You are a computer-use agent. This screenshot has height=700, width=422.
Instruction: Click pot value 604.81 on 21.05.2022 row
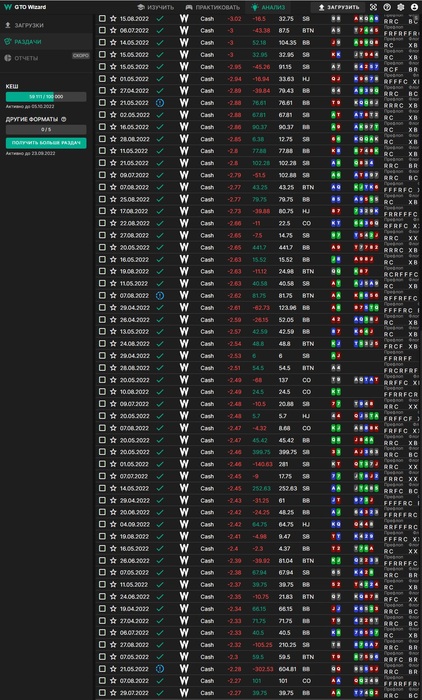tap(287, 669)
